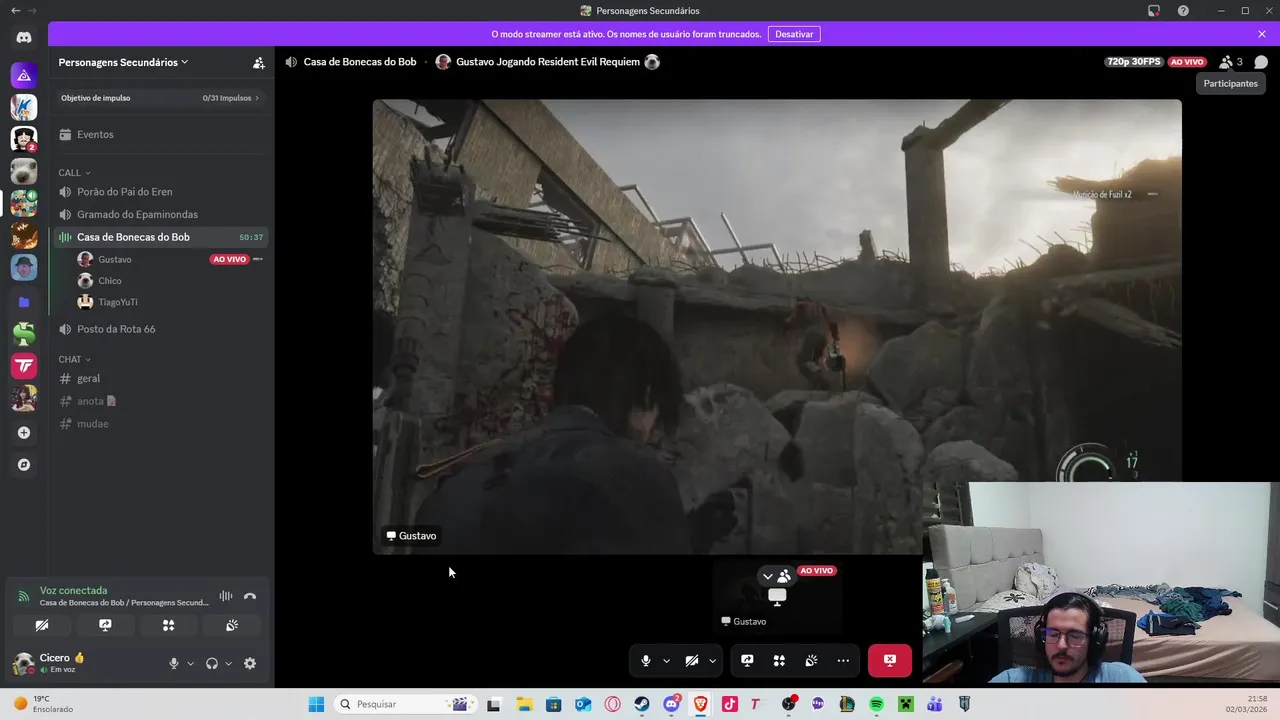Join Gramado do Epaminondas voice channel
Screen dimensions: 1280x720
pos(160,214)
